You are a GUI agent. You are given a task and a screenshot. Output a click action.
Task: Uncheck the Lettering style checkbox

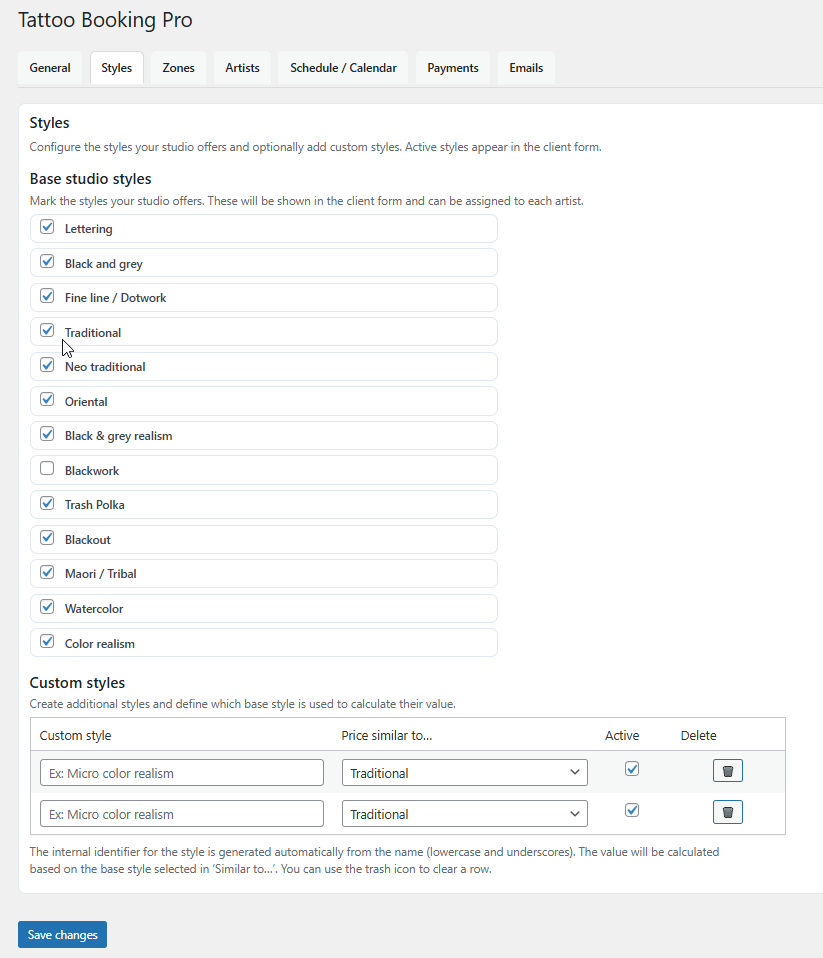47,227
